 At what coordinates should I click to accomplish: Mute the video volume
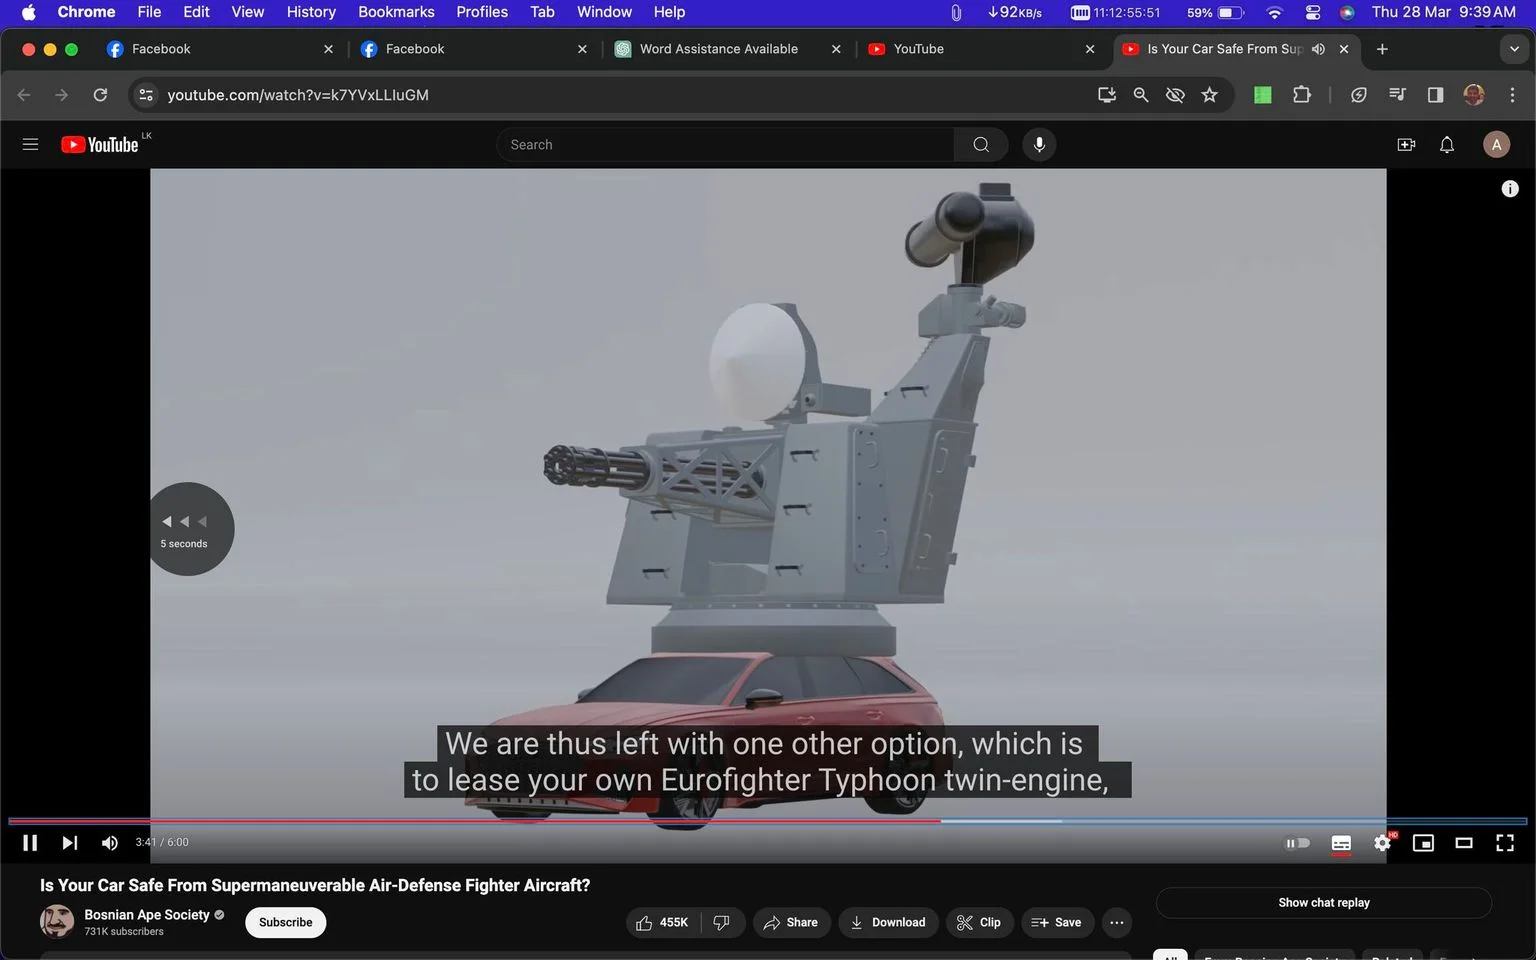pyautogui.click(x=110, y=843)
